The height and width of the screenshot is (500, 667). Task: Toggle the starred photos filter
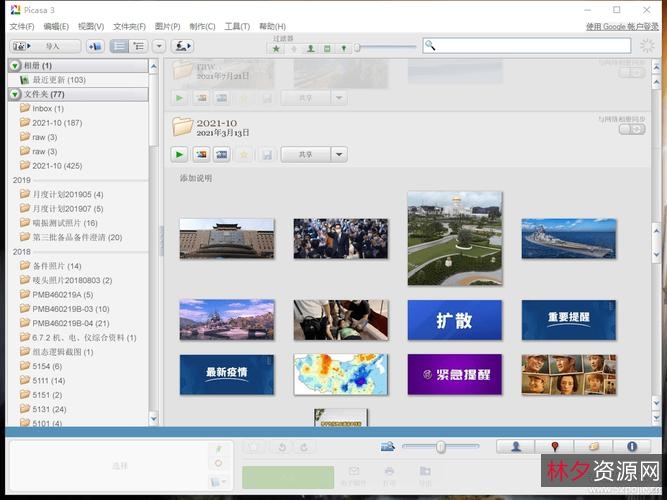tap(276, 49)
